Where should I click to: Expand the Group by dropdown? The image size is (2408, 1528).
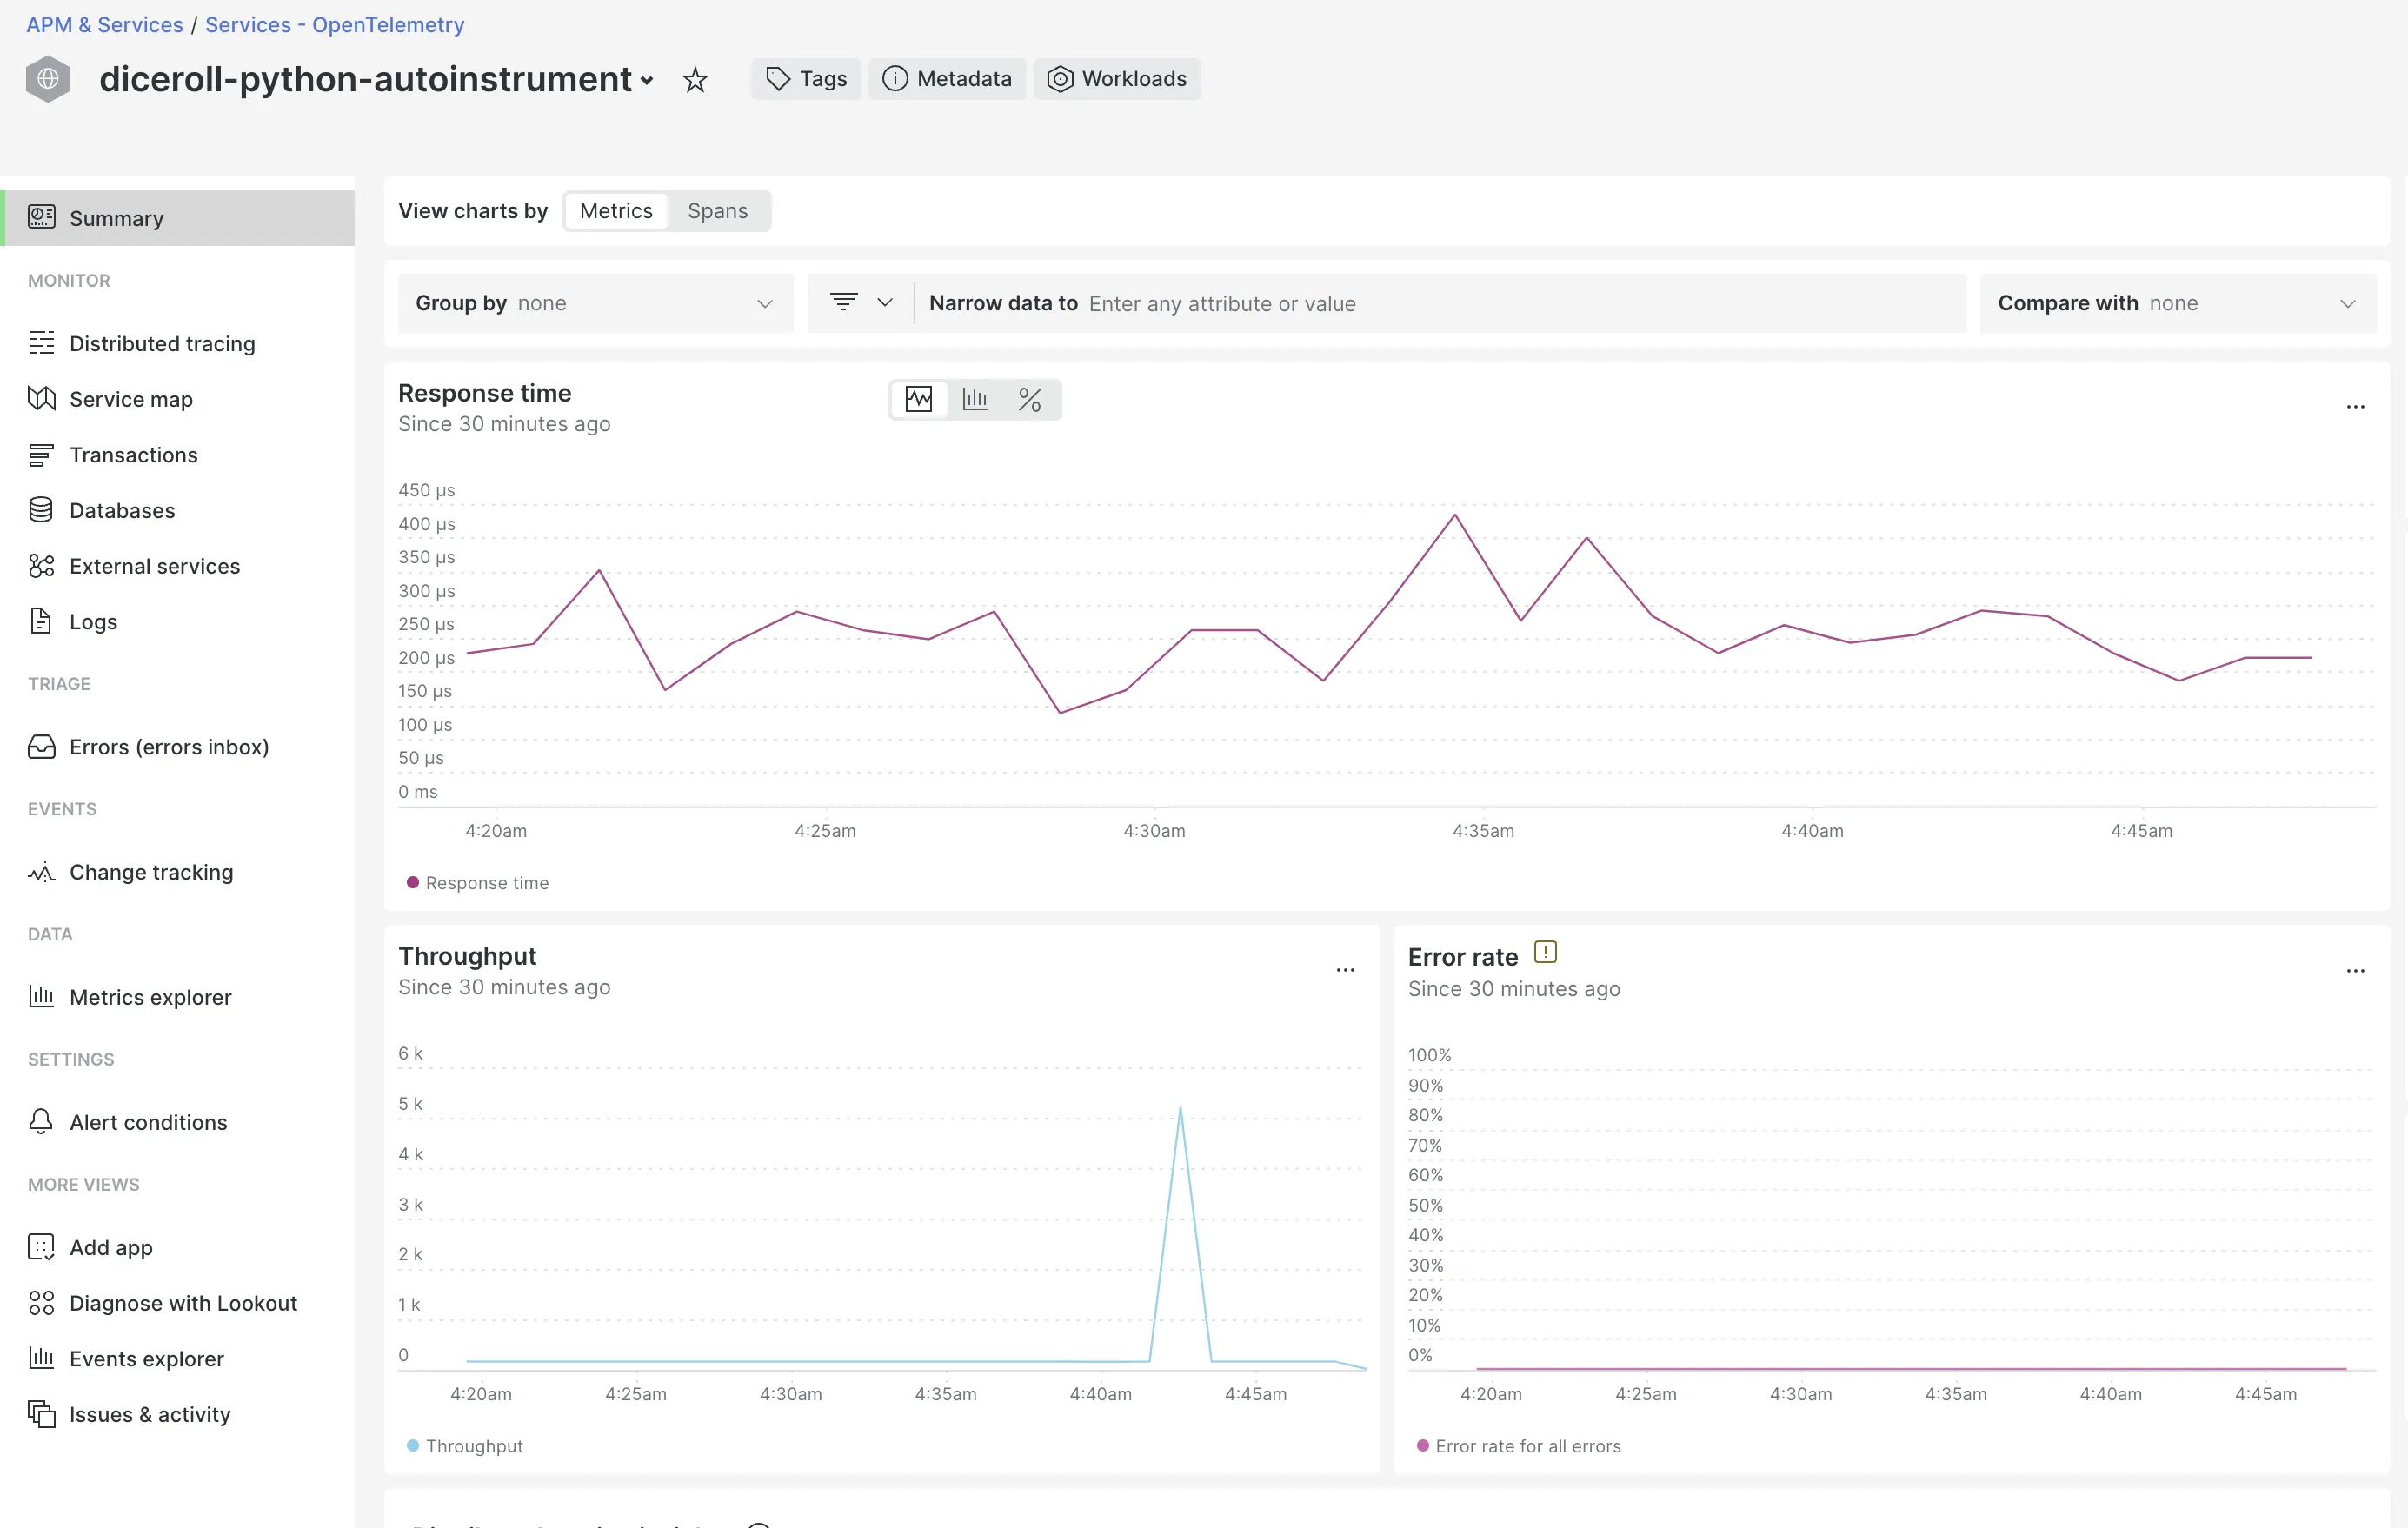[x=595, y=303]
